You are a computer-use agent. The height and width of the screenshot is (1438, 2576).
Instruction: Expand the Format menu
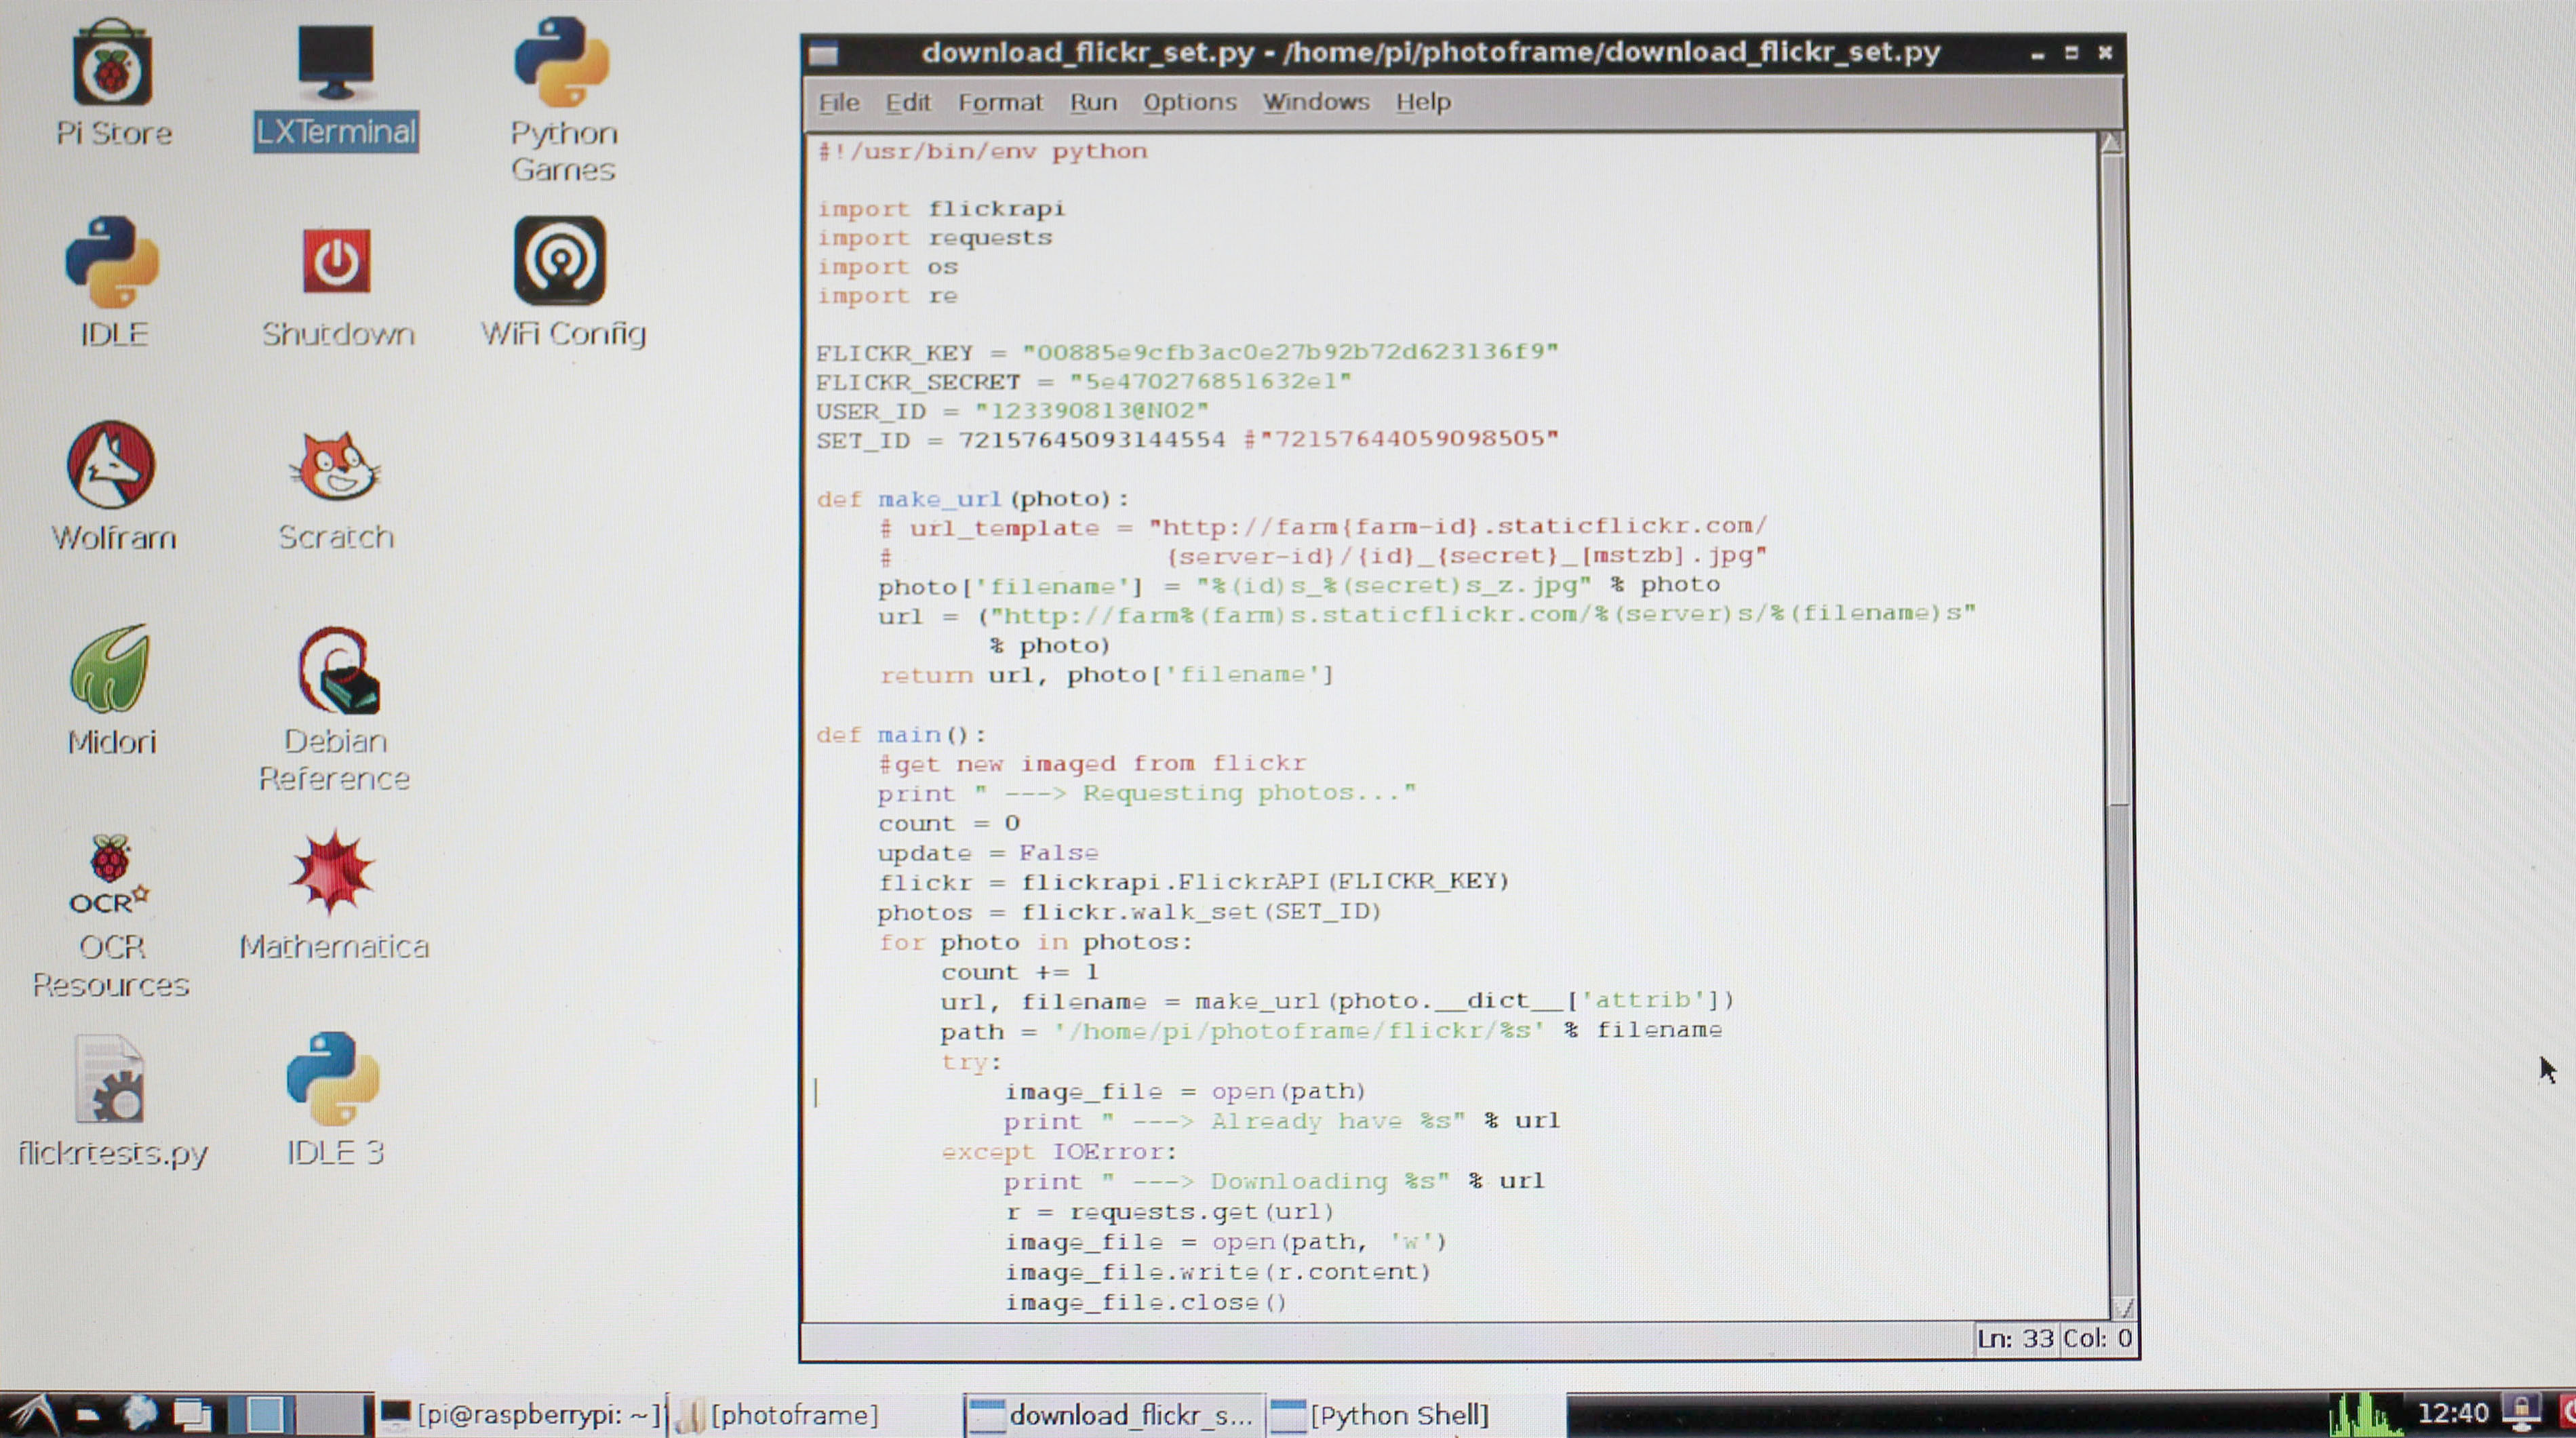[x=1000, y=102]
